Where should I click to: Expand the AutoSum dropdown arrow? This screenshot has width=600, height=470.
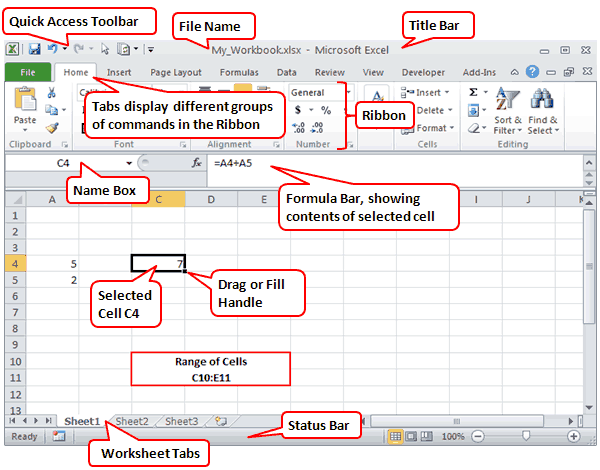pyautogui.click(x=486, y=92)
